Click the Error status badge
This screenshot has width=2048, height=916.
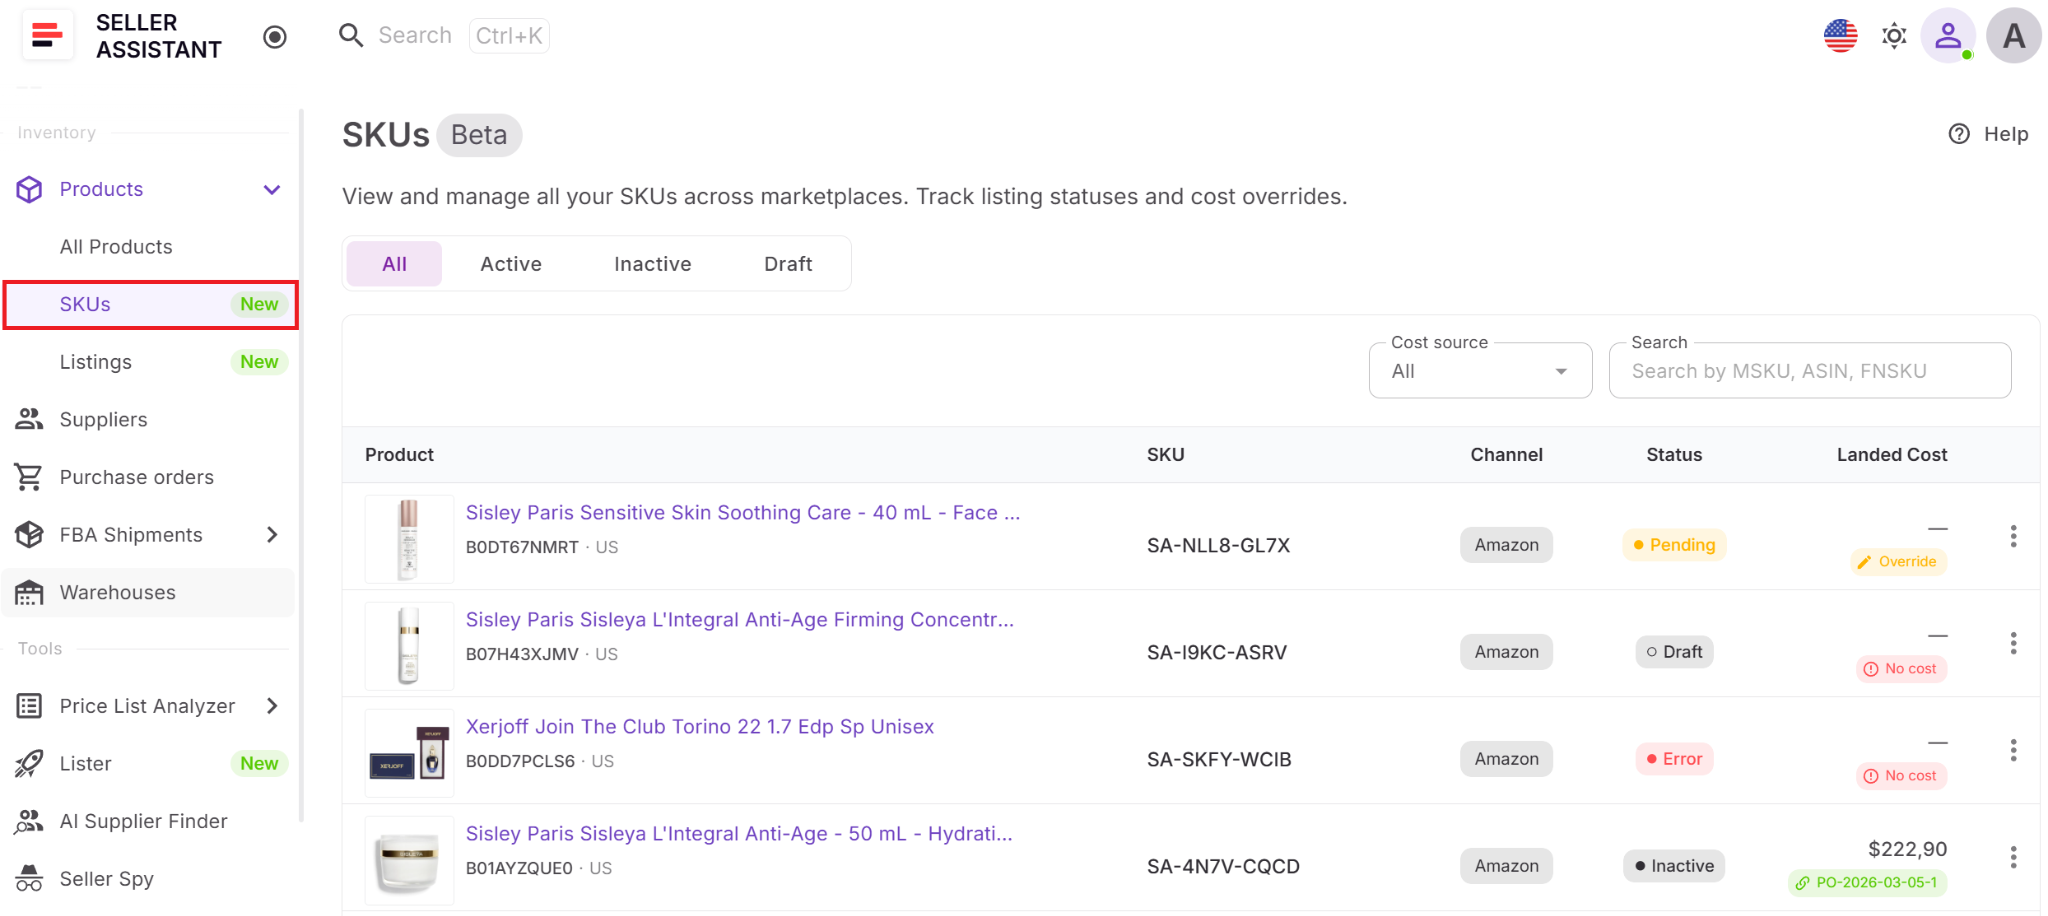pyautogui.click(x=1674, y=759)
